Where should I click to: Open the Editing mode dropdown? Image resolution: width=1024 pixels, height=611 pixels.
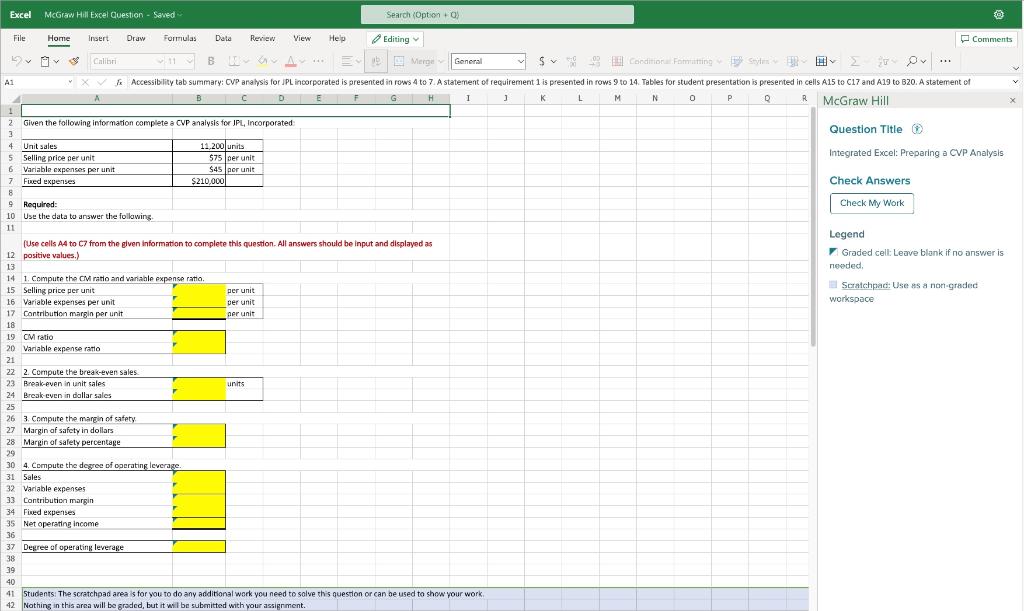pos(395,39)
